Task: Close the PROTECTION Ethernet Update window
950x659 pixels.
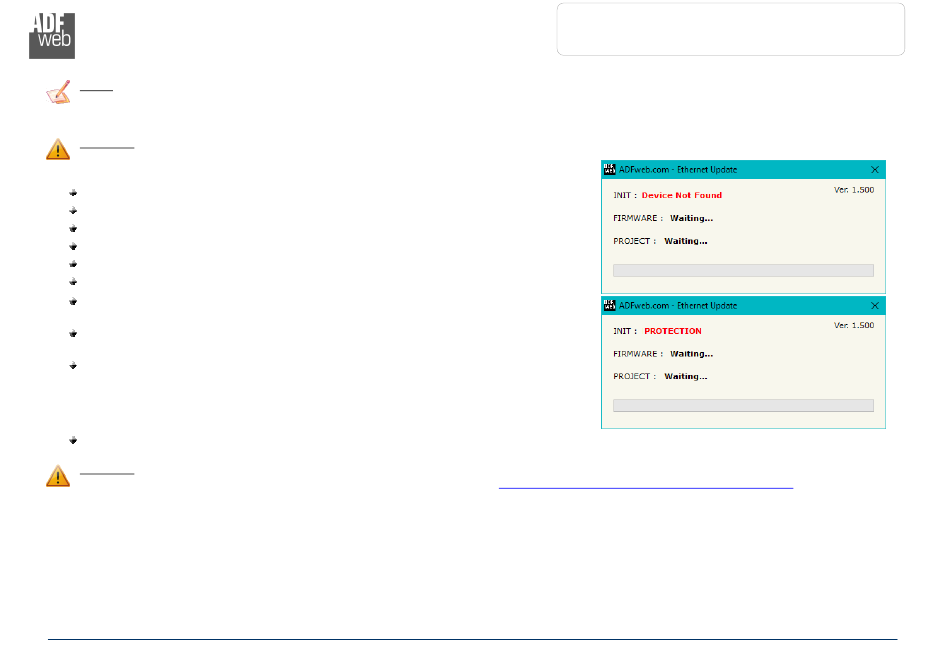Action: [x=874, y=306]
